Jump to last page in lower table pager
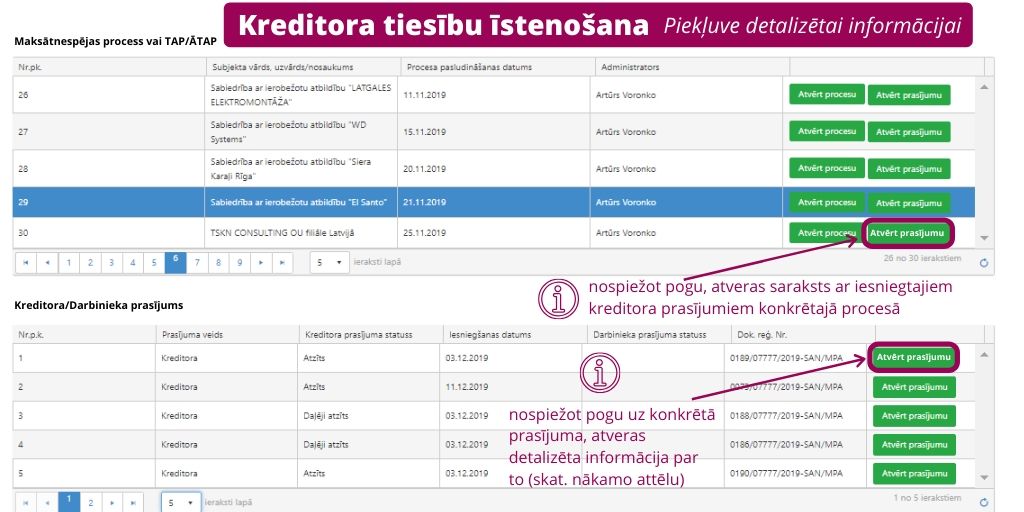 pyautogui.click(x=133, y=502)
